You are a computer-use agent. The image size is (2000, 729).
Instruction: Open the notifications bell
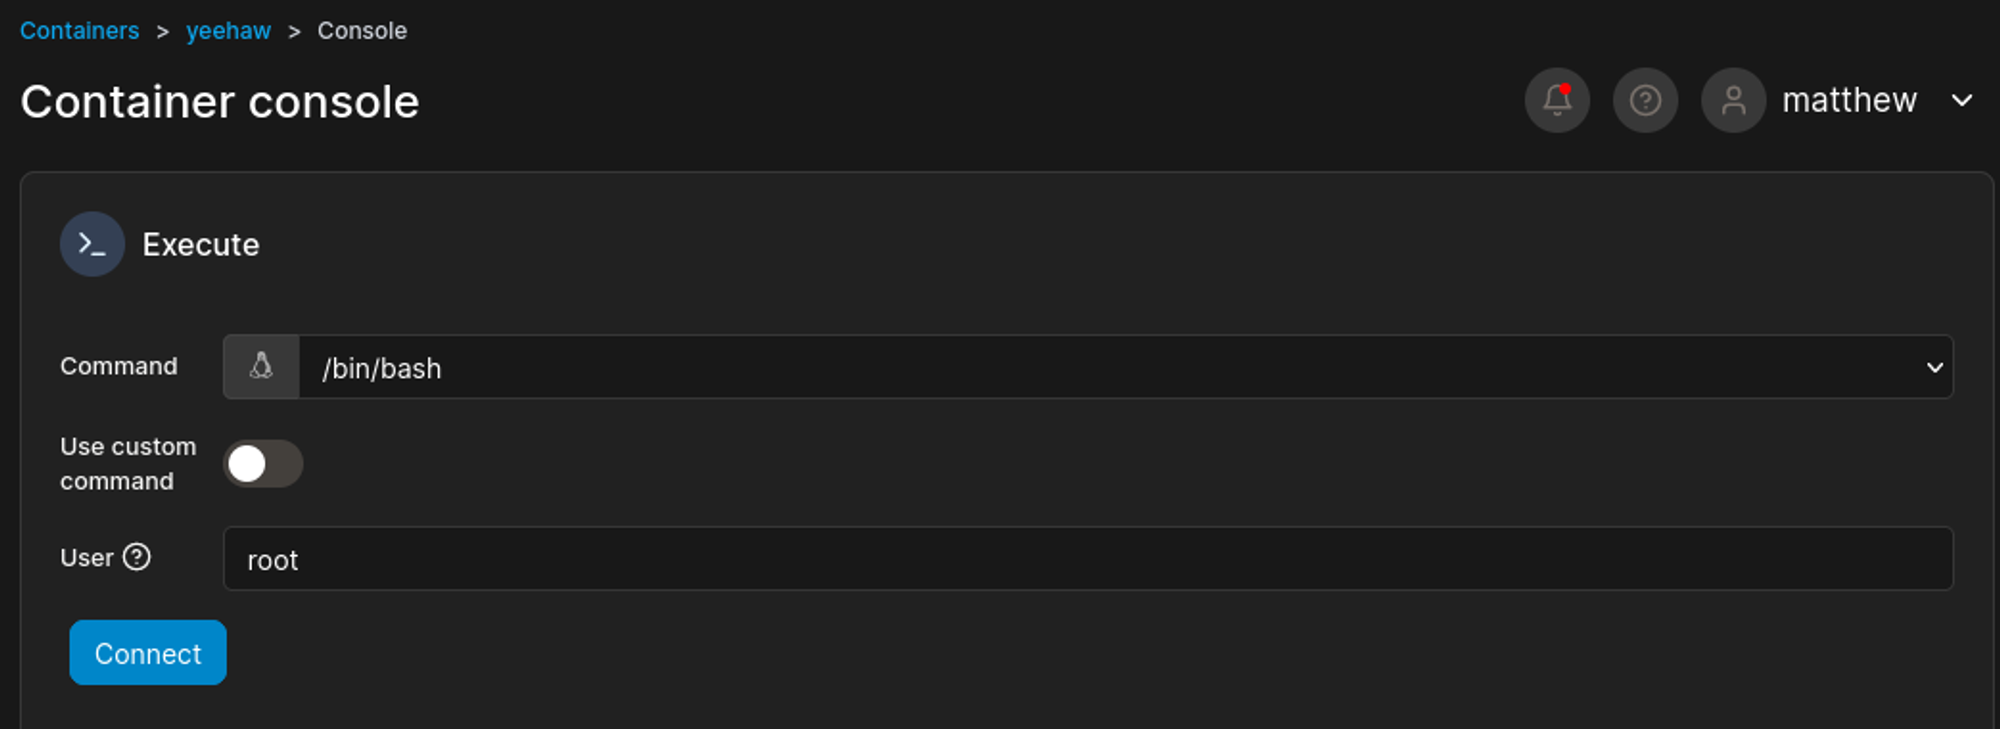(x=1557, y=100)
